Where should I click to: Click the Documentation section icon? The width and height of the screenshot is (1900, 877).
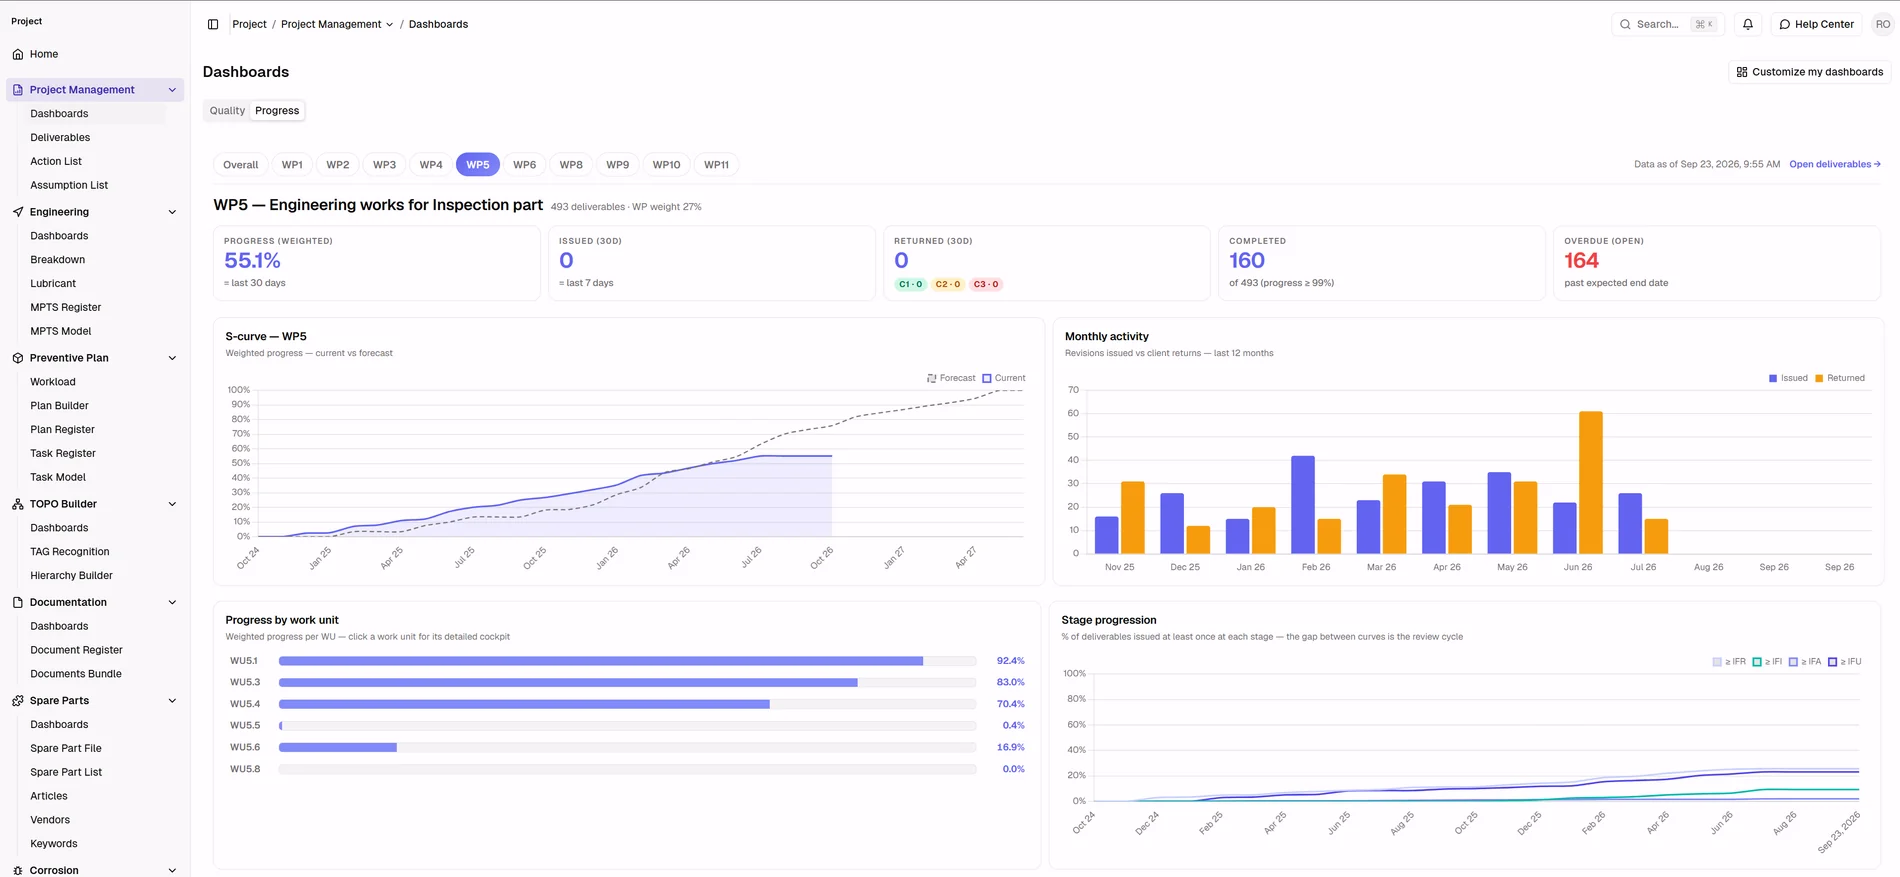click(18, 602)
